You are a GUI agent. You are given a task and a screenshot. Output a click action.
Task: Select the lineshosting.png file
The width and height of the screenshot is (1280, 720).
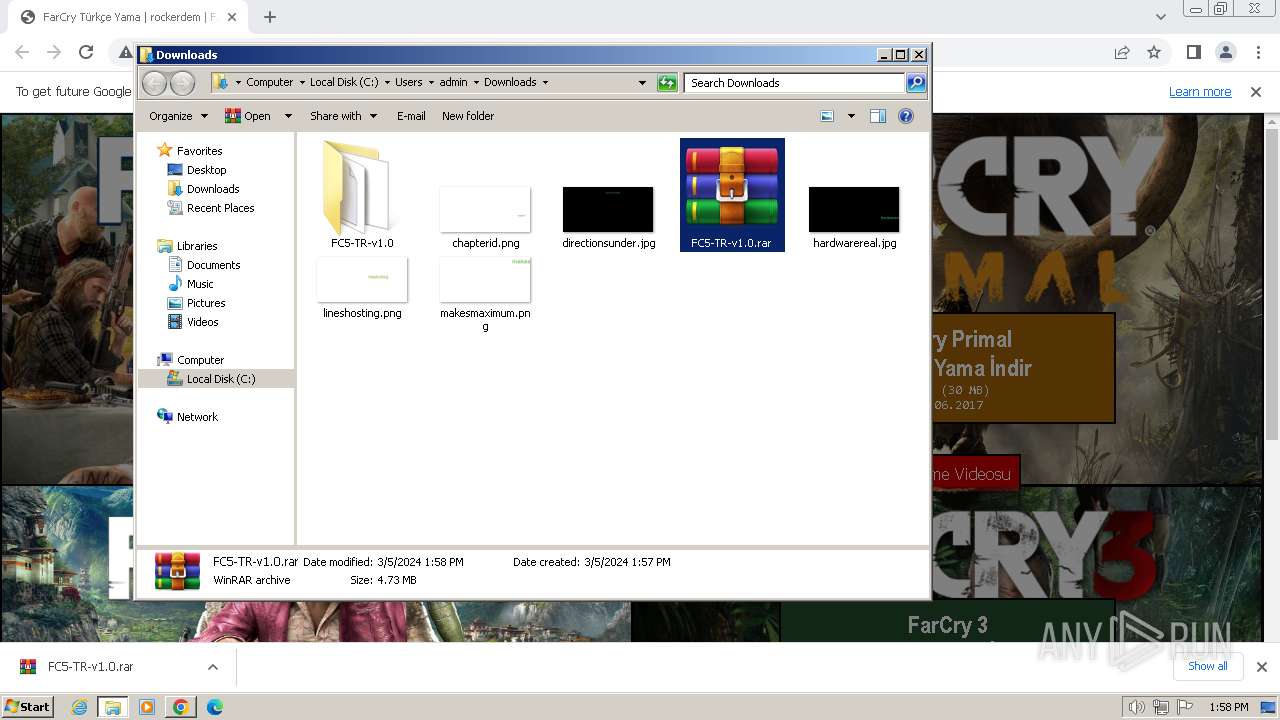362,288
